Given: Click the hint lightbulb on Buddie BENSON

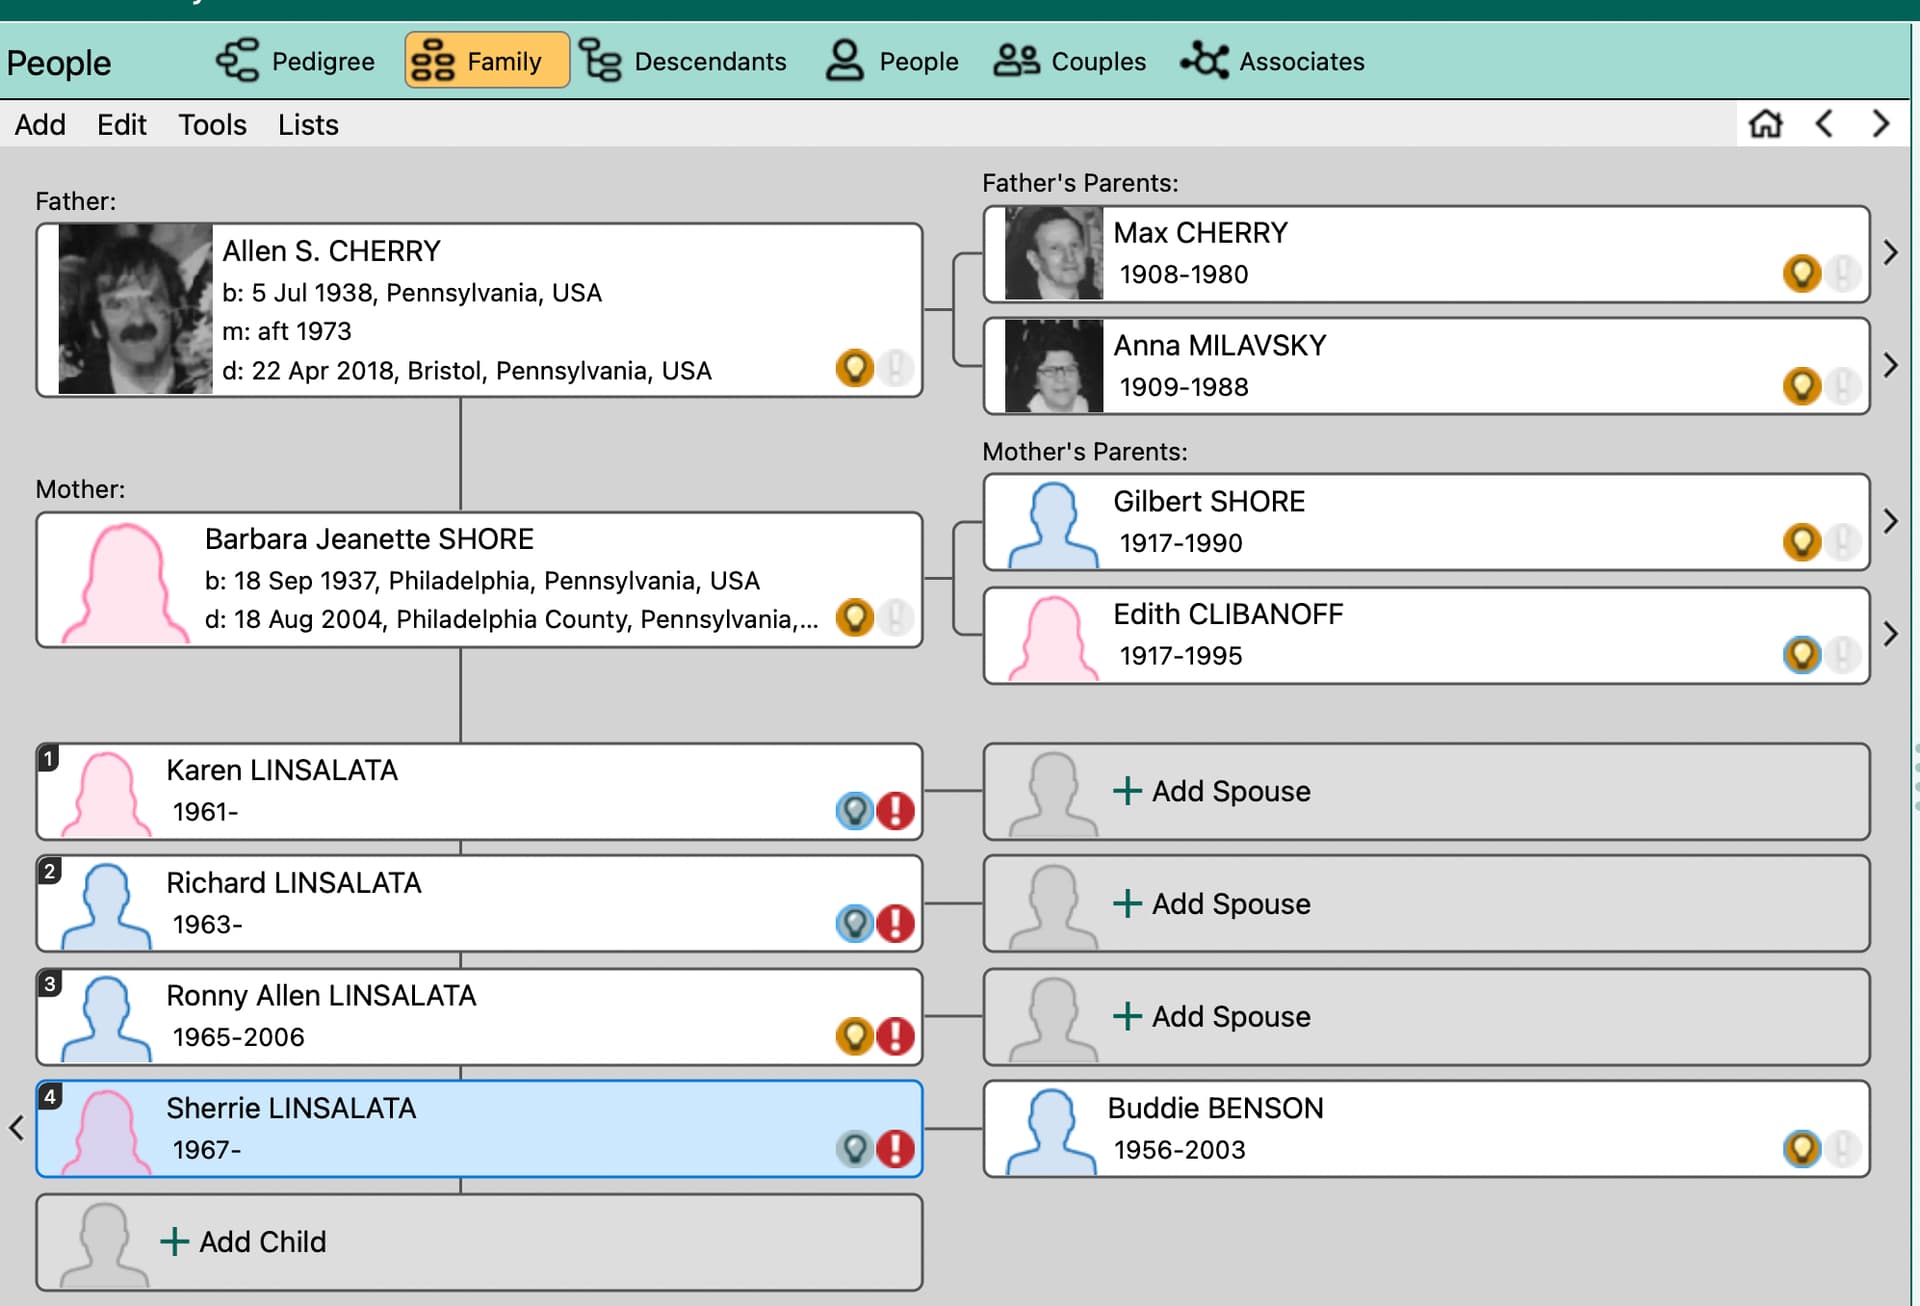Looking at the screenshot, I should 1801,1148.
